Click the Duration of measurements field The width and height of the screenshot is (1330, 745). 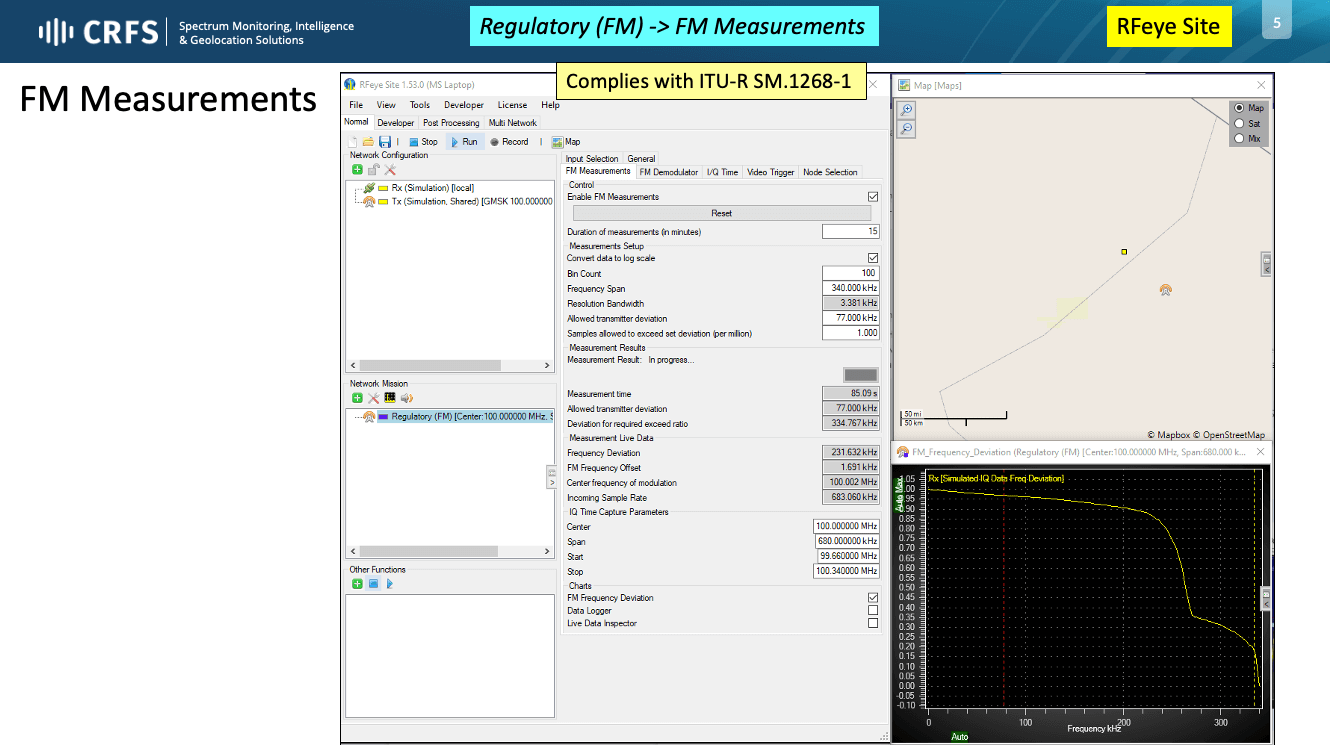pos(851,231)
